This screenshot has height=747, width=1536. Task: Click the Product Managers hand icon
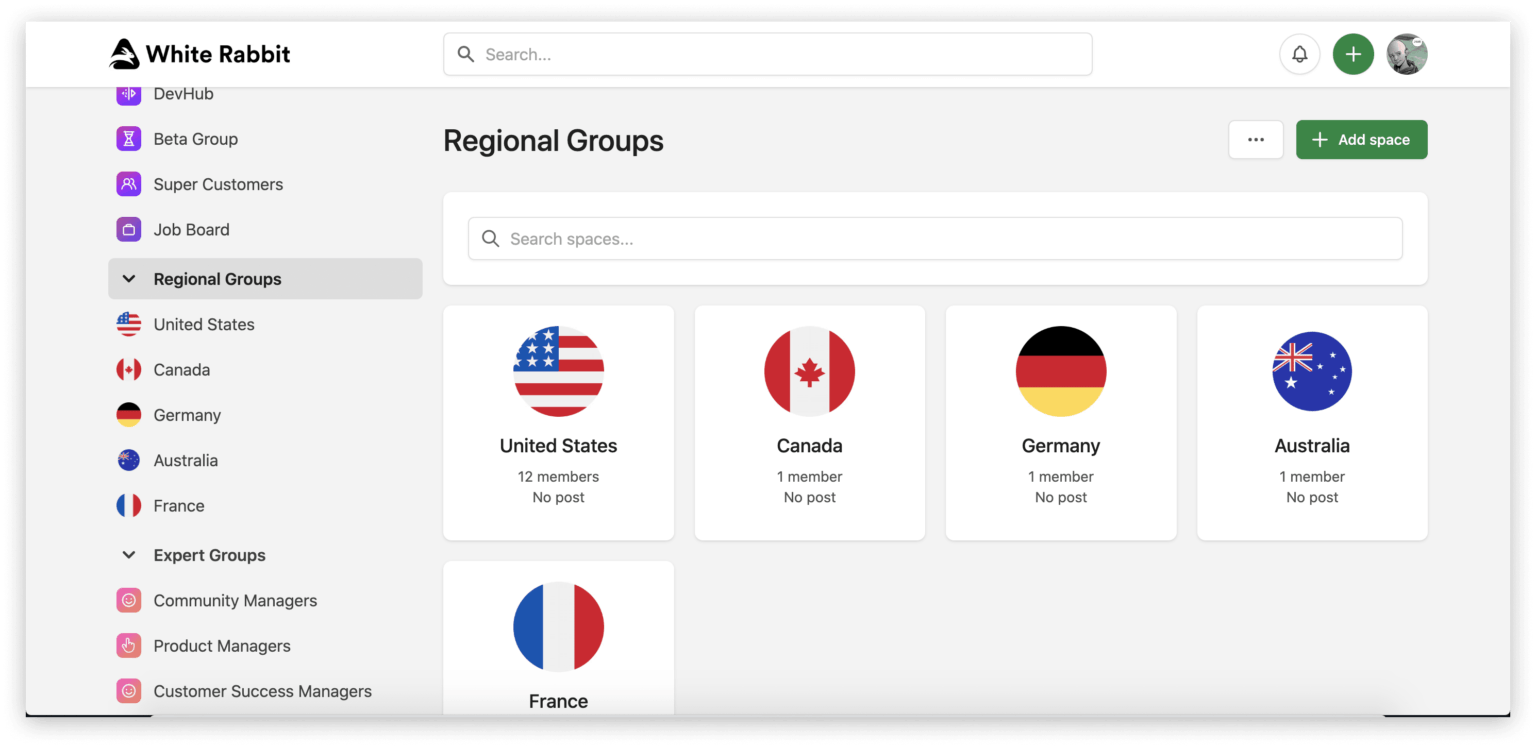pos(128,646)
